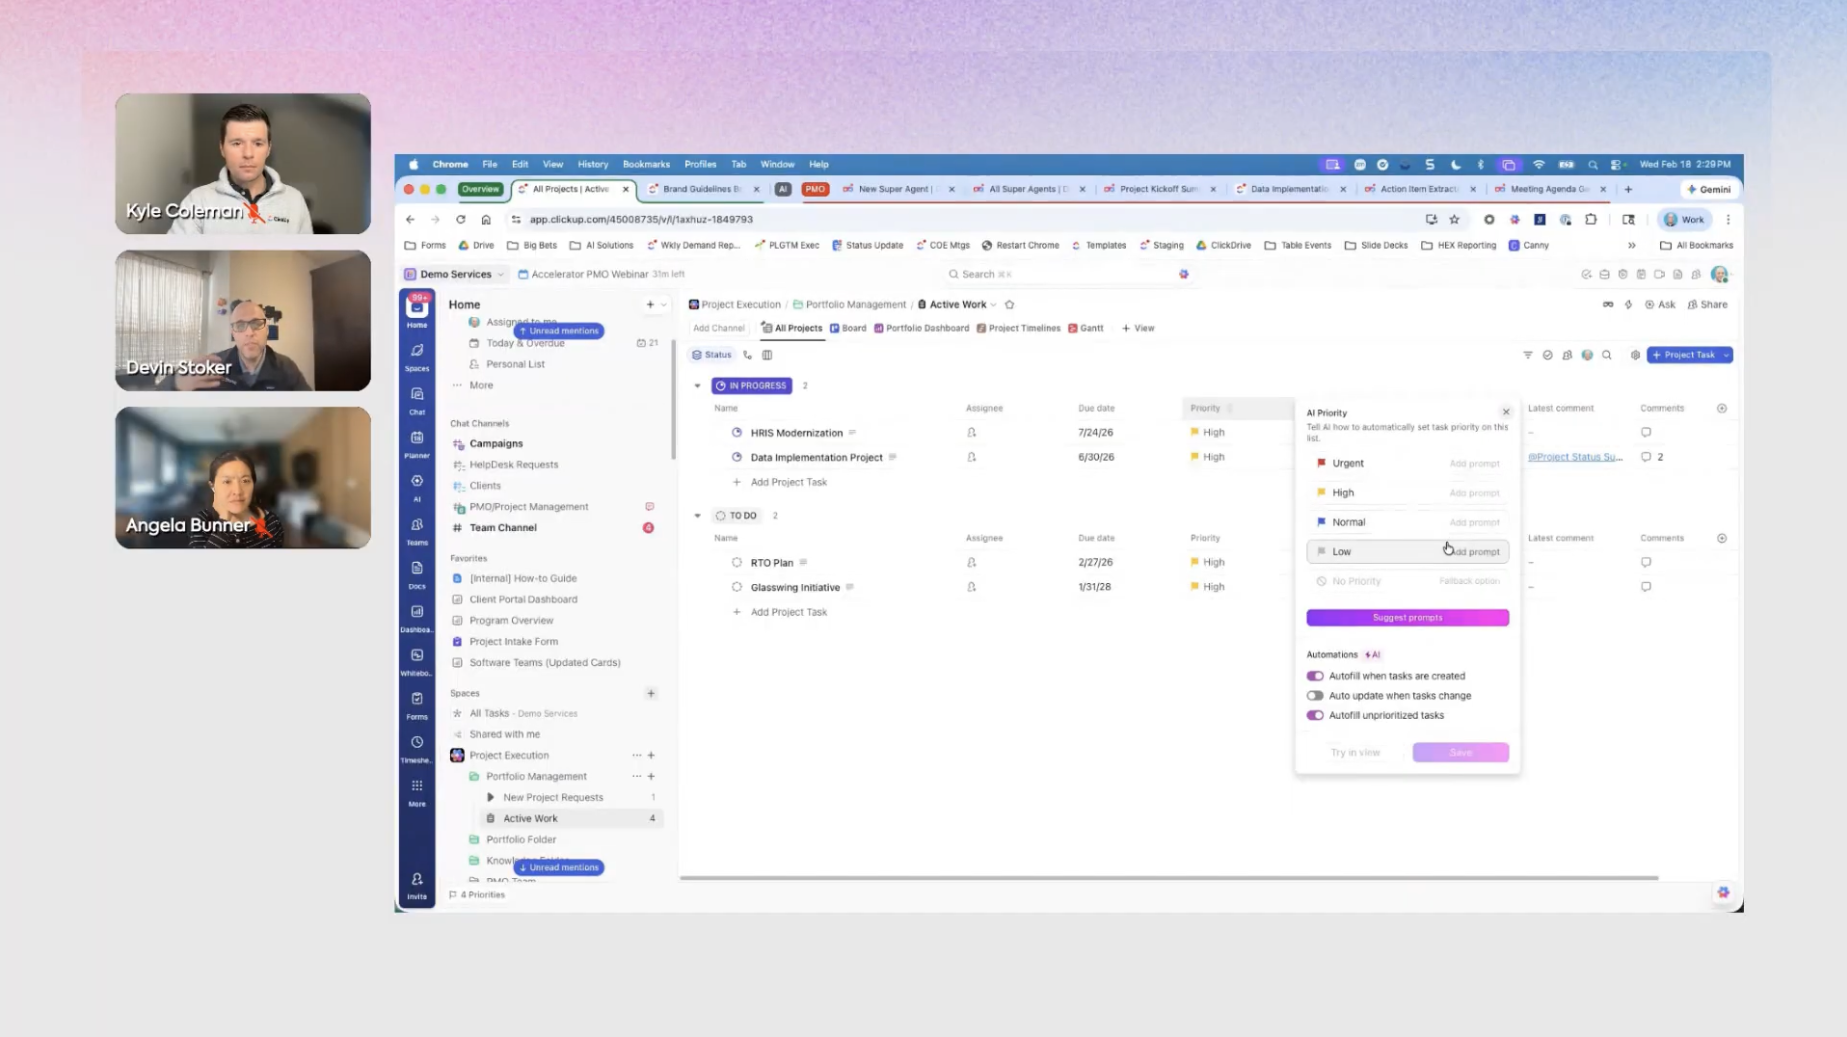Add a column in the In Progress header

[1721, 408]
